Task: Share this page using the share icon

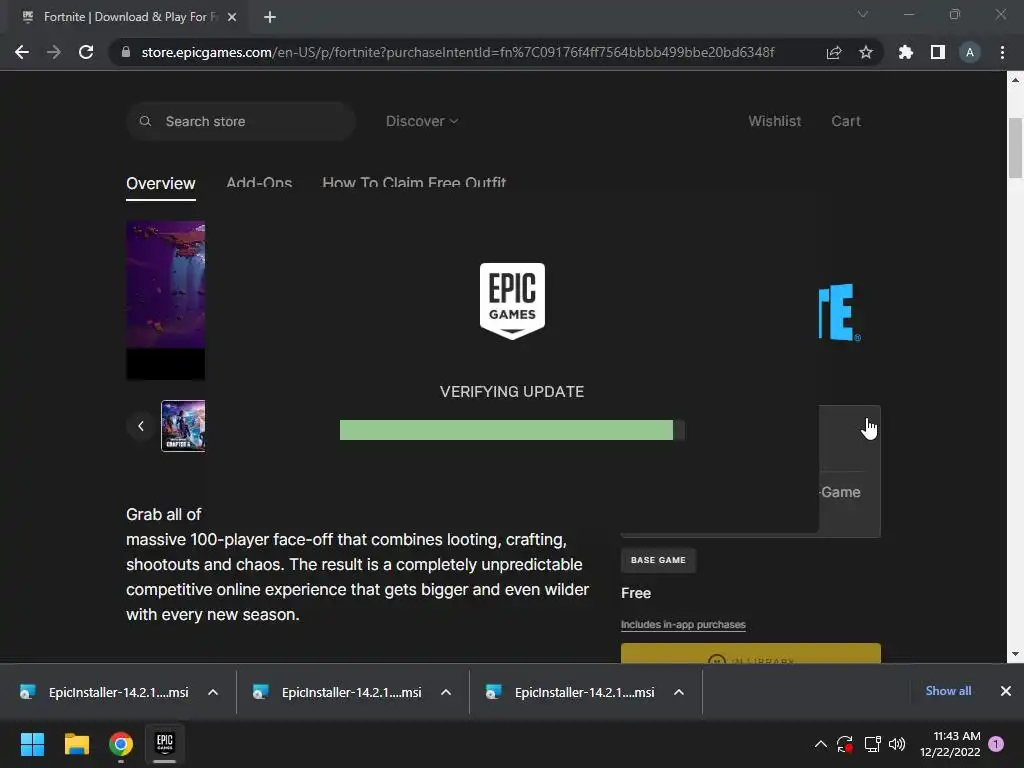Action: tap(834, 52)
